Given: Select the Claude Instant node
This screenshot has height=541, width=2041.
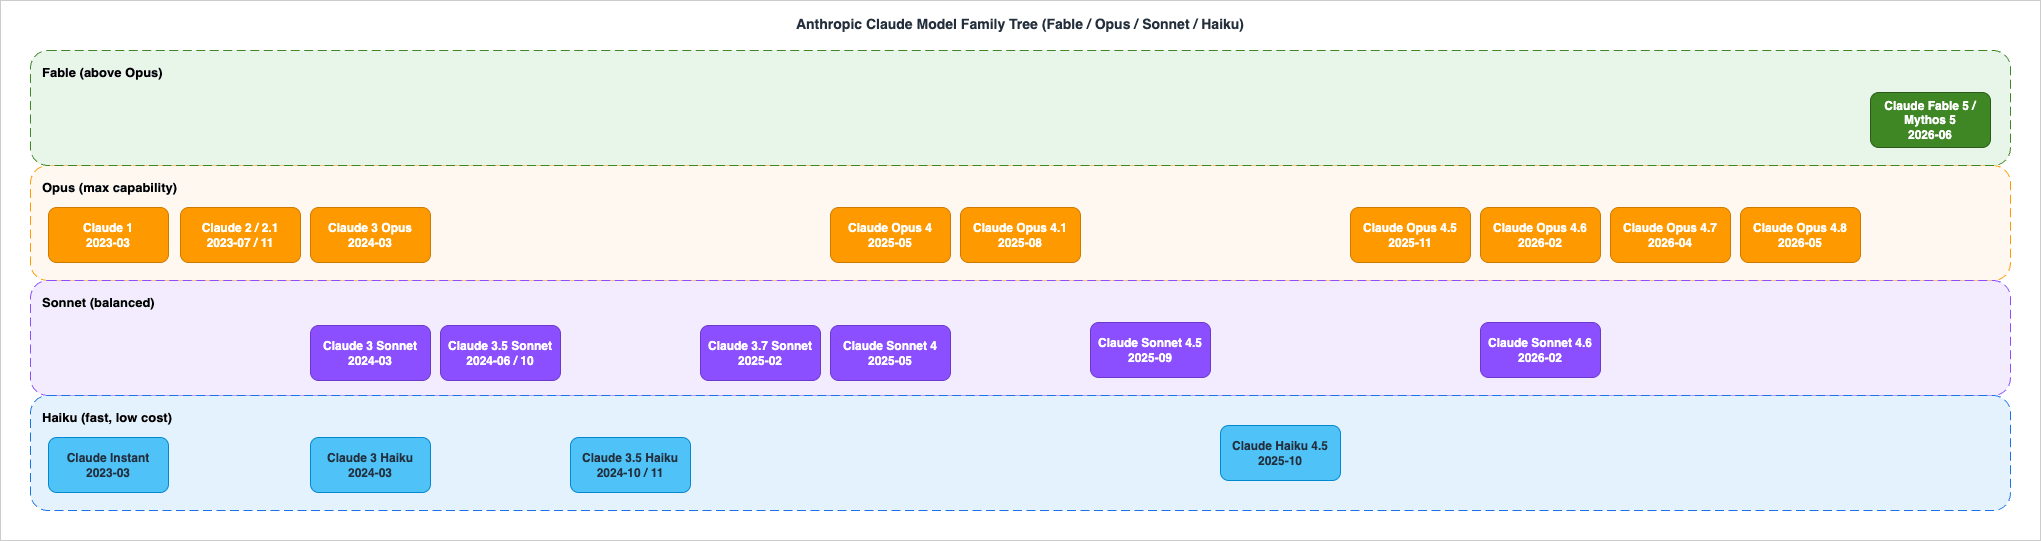Looking at the screenshot, I should coord(108,465).
